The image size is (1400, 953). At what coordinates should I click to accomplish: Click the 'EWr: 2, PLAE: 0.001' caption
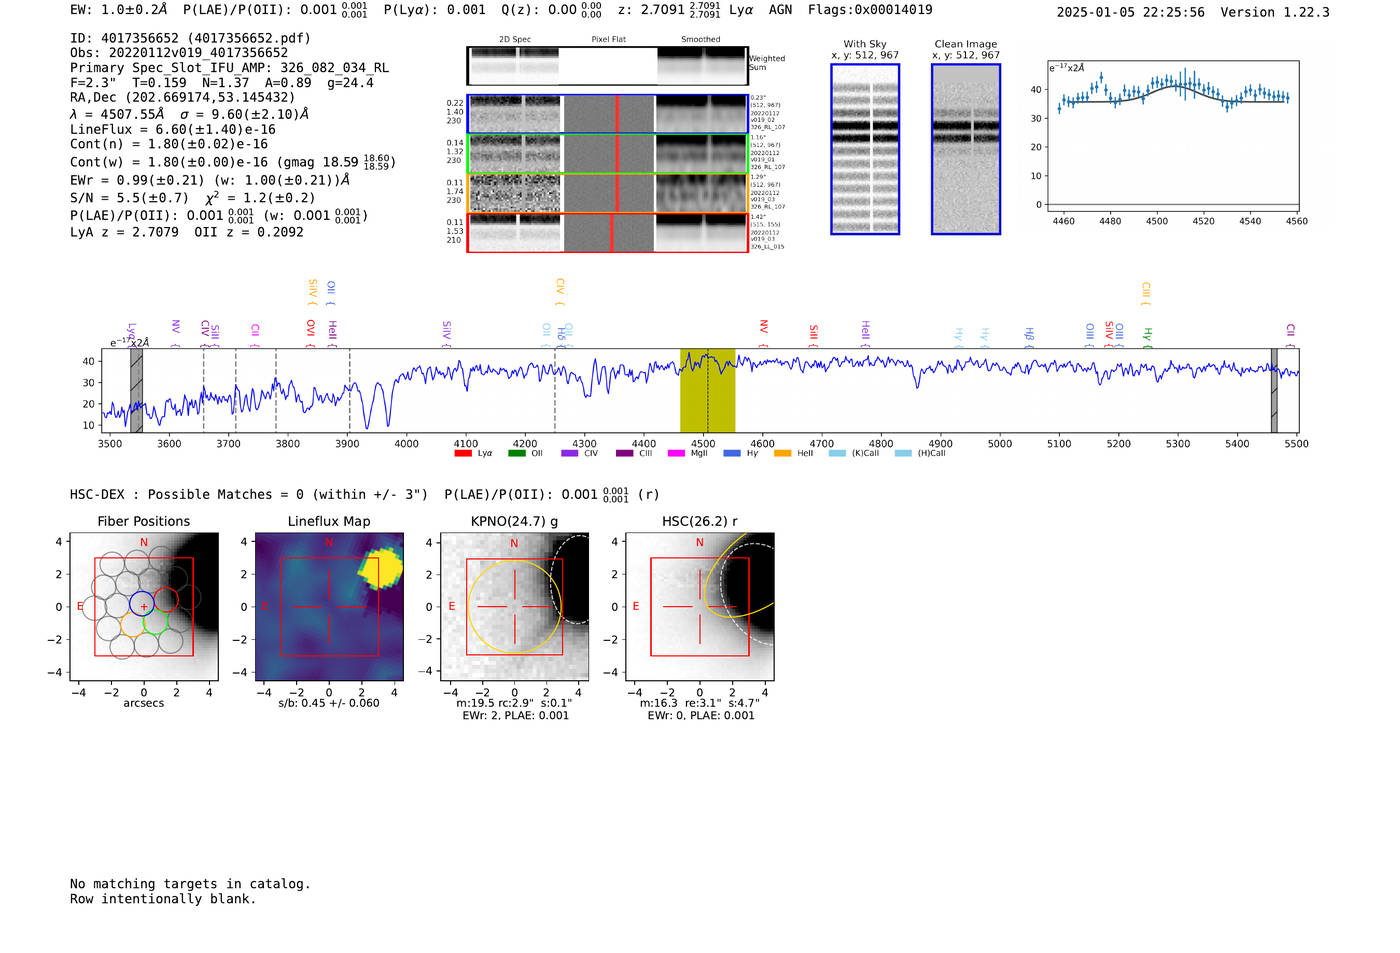(515, 716)
